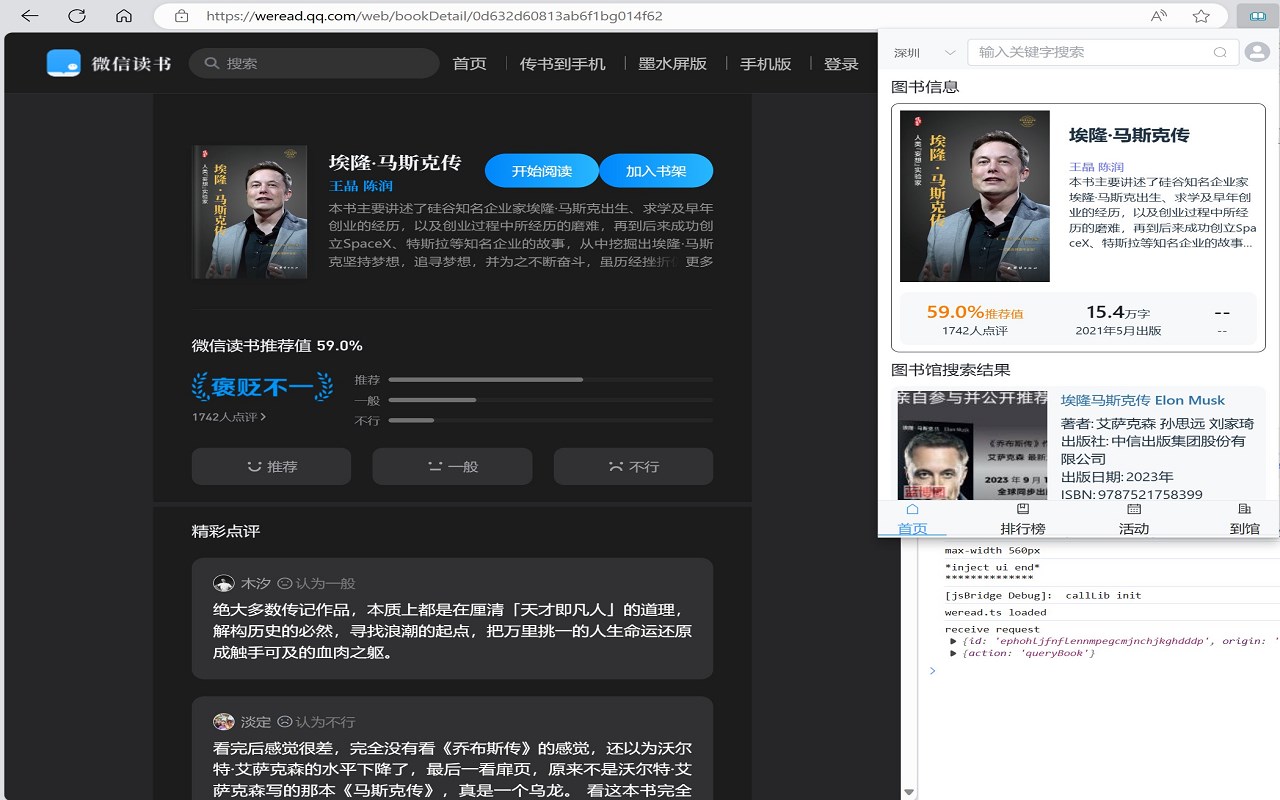Expand description with 更多
Viewport: 1280px width, 800px height.
(x=699, y=262)
